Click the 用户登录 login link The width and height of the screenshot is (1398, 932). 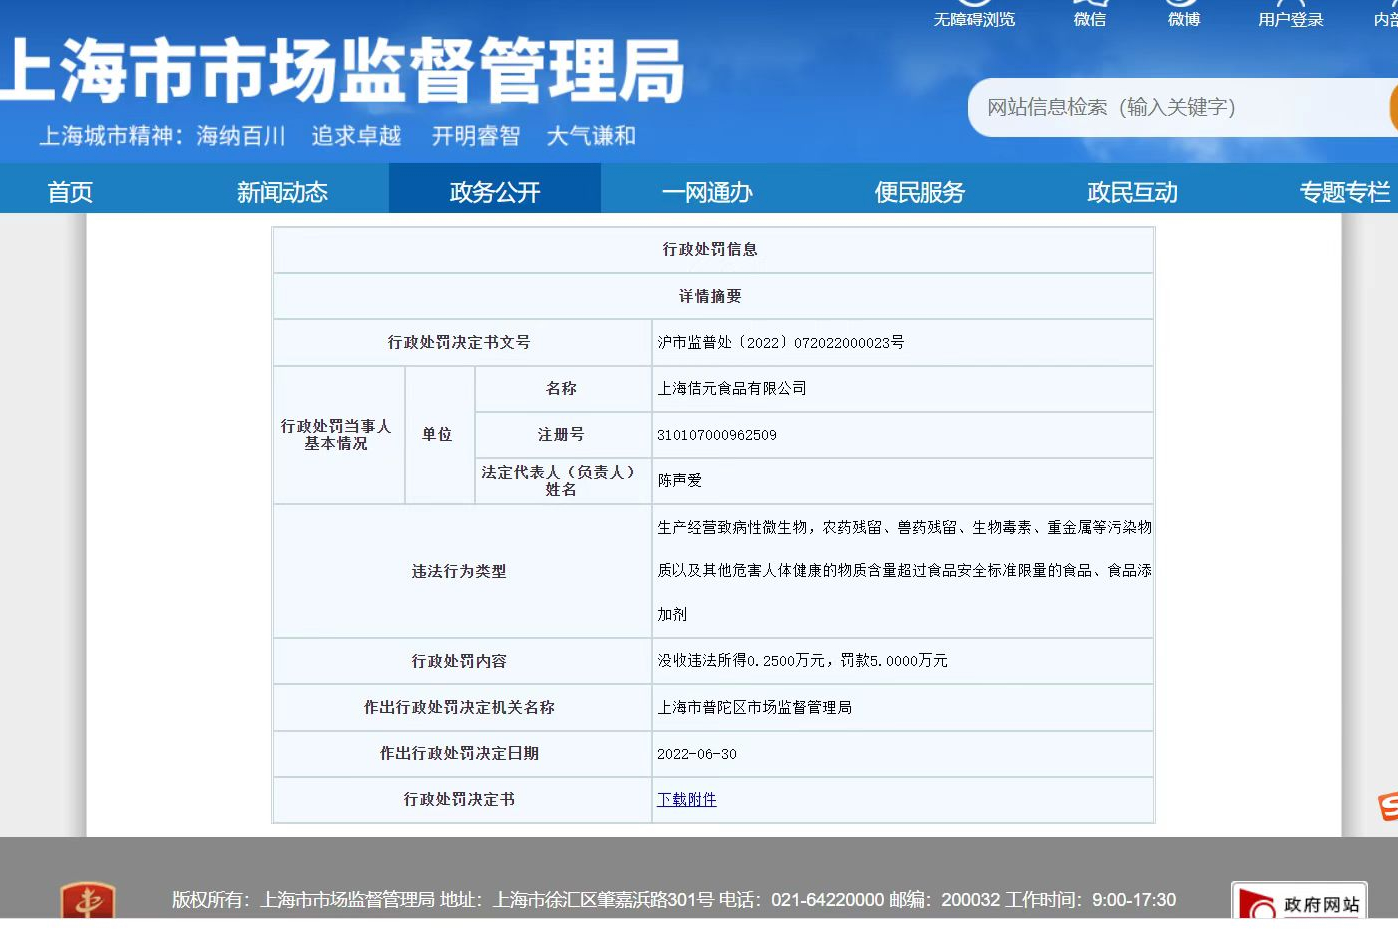pos(1290,19)
